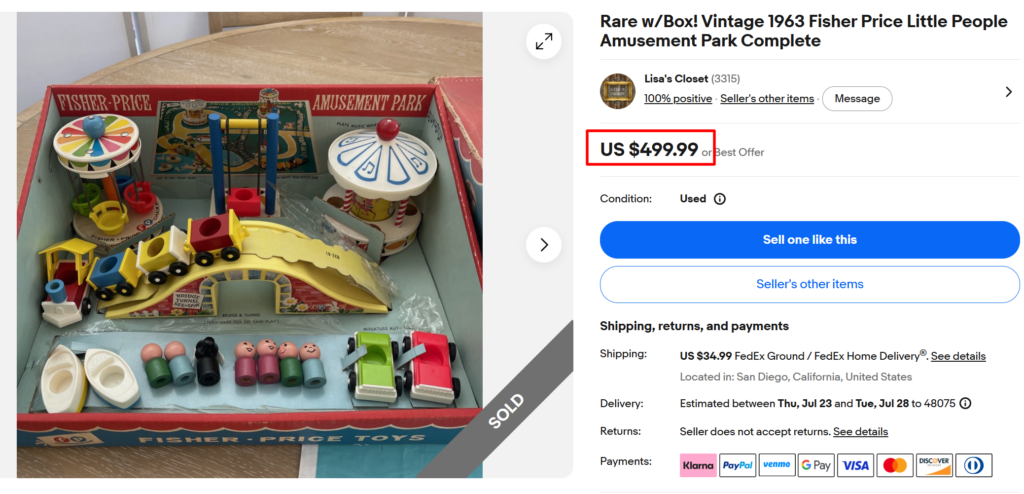This screenshot has height=494, width=1024.
Task: Select the Mastercard icon
Action: tap(895, 465)
